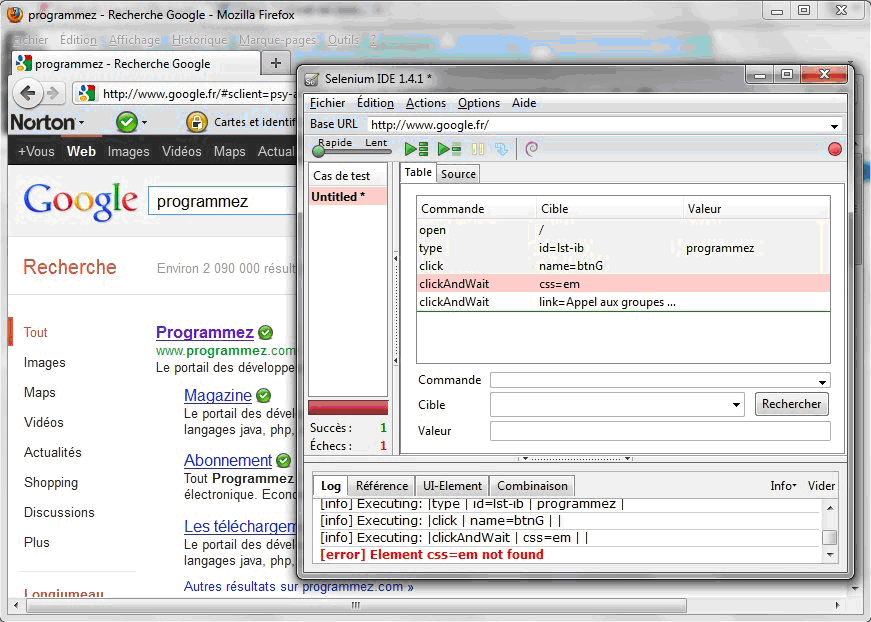Click Vidéos in Google black top bar
Viewport: 871px width, 622px height.
pos(181,151)
